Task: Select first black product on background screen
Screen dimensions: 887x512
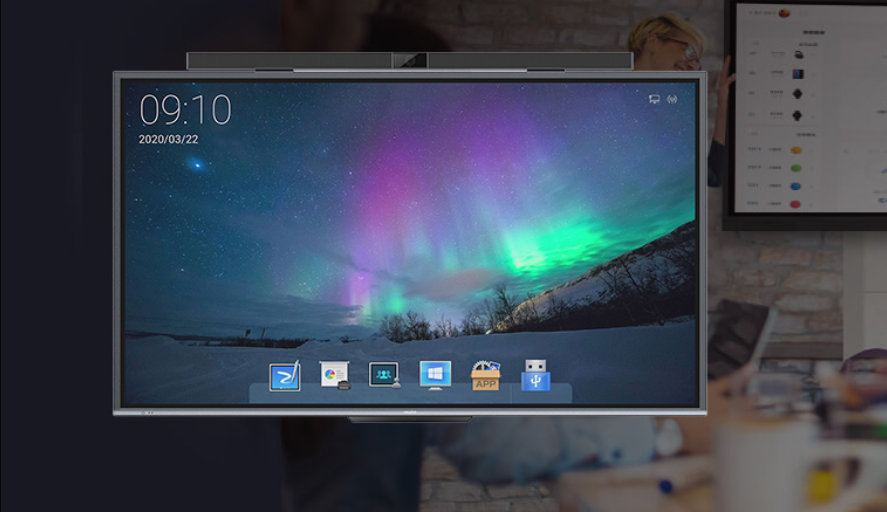Action: (798, 55)
